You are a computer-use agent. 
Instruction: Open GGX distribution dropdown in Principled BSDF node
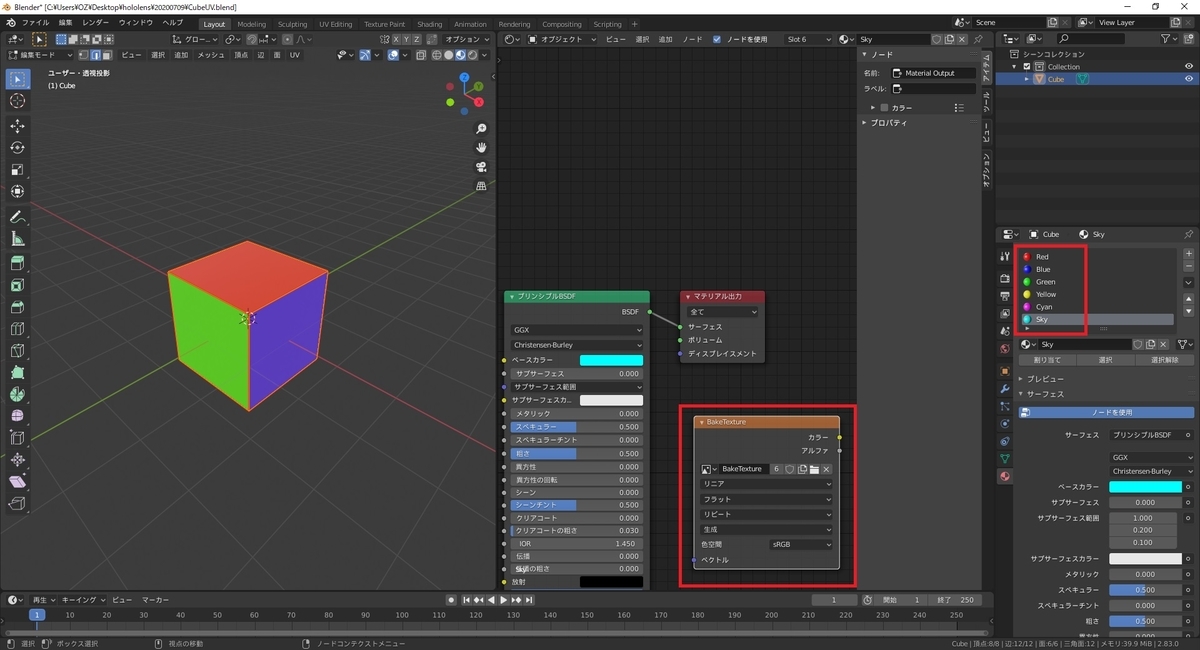(x=577, y=329)
